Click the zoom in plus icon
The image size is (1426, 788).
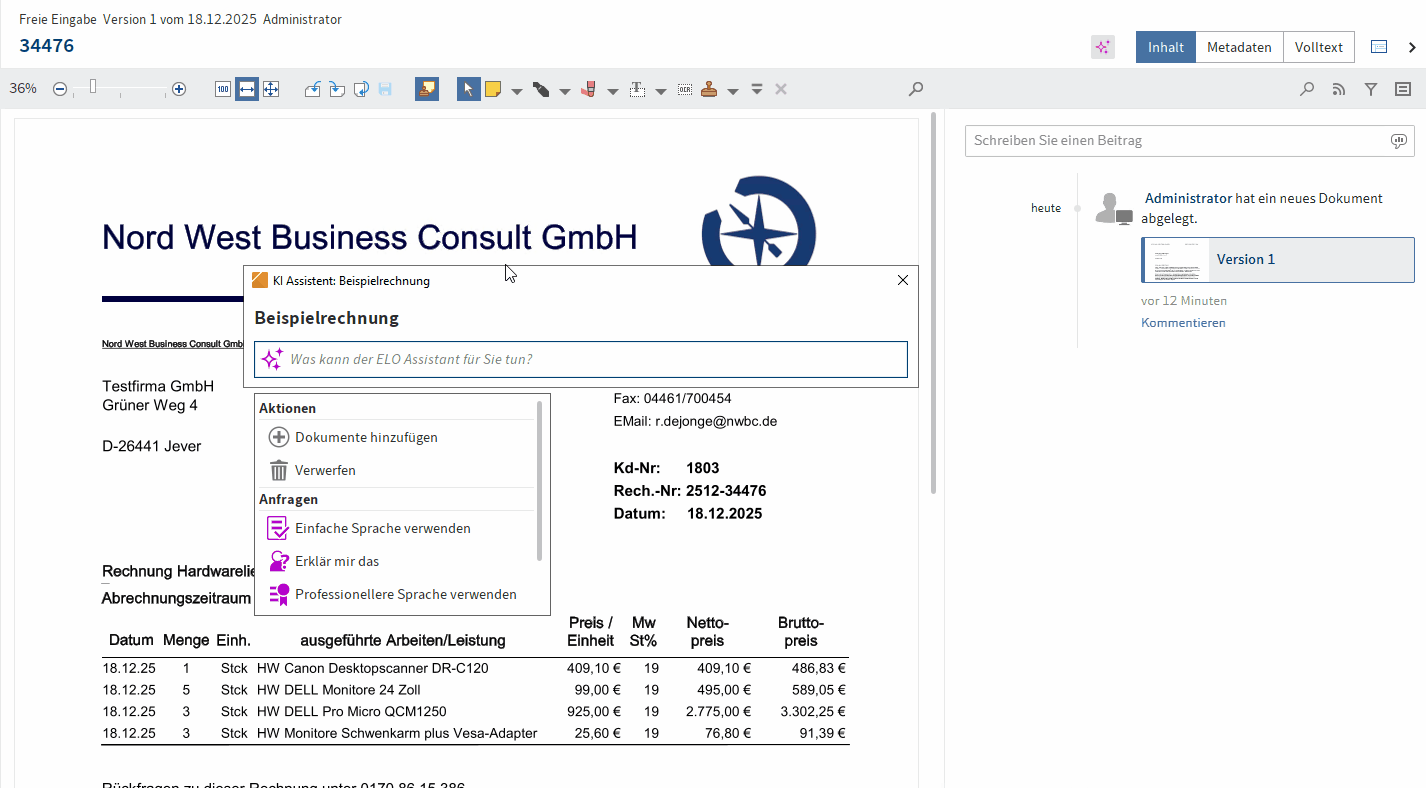tap(179, 89)
